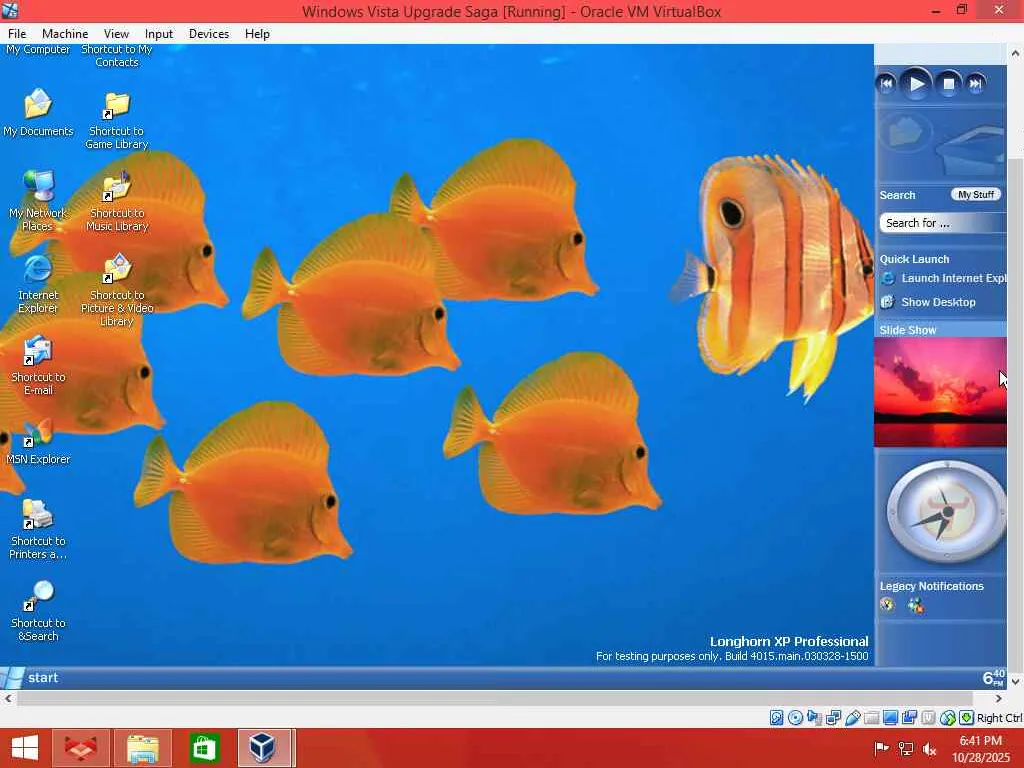This screenshot has width=1024, height=768.
Task: Focus the Search for... field
Action: coord(942,223)
